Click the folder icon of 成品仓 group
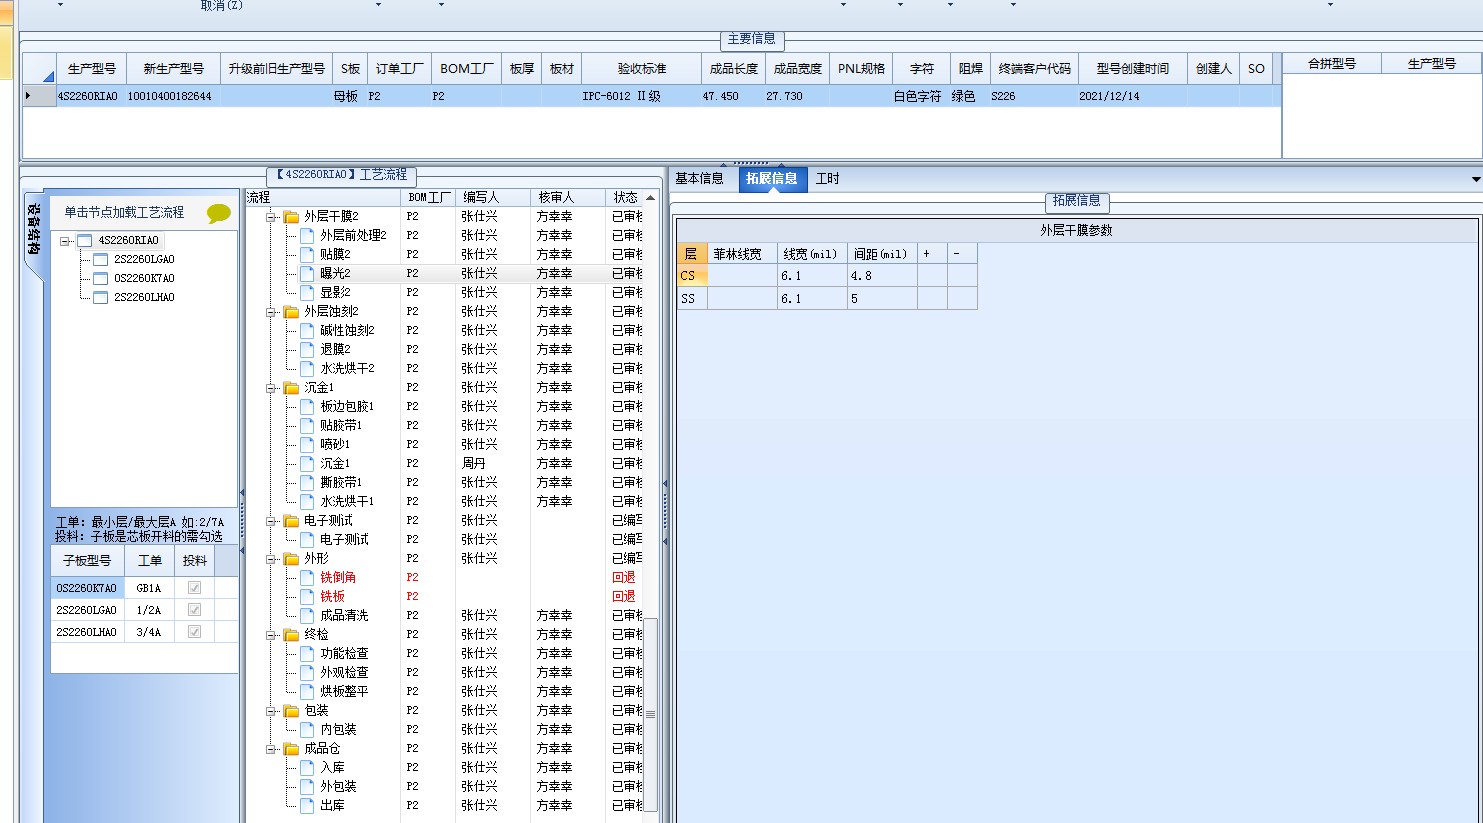1483x823 pixels. point(291,749)
